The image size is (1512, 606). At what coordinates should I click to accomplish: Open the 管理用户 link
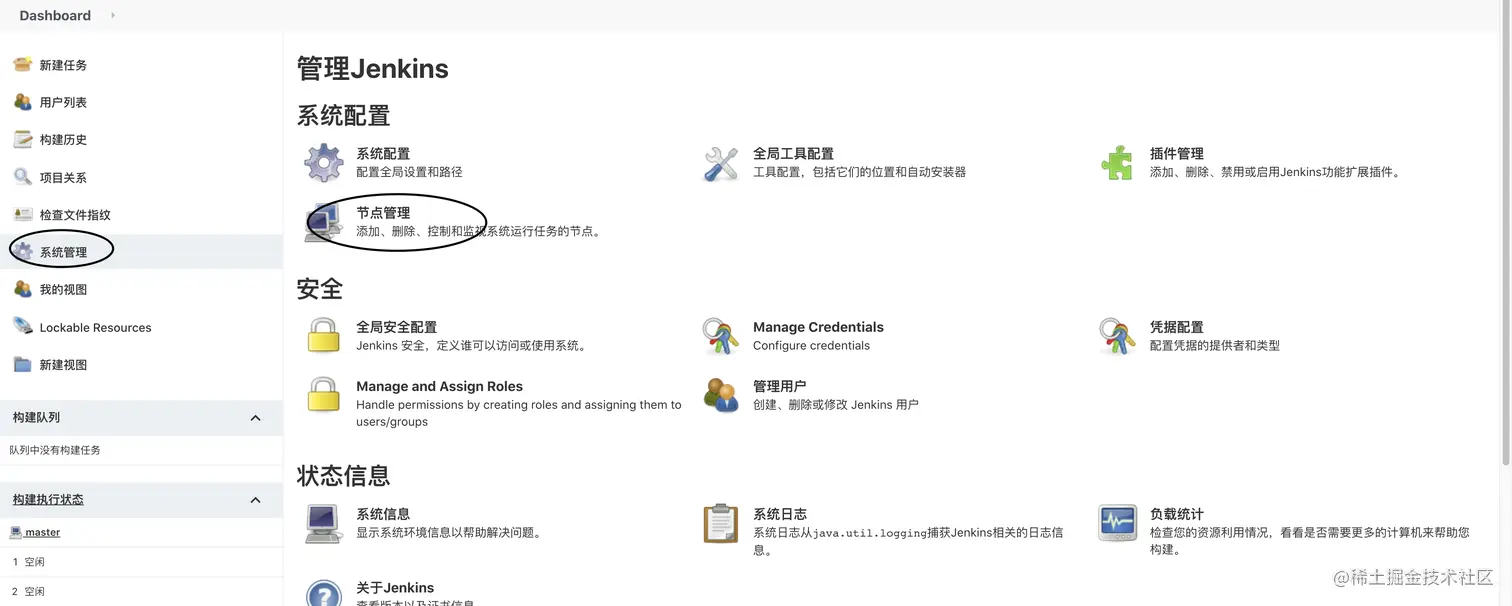tap(779, 386)
